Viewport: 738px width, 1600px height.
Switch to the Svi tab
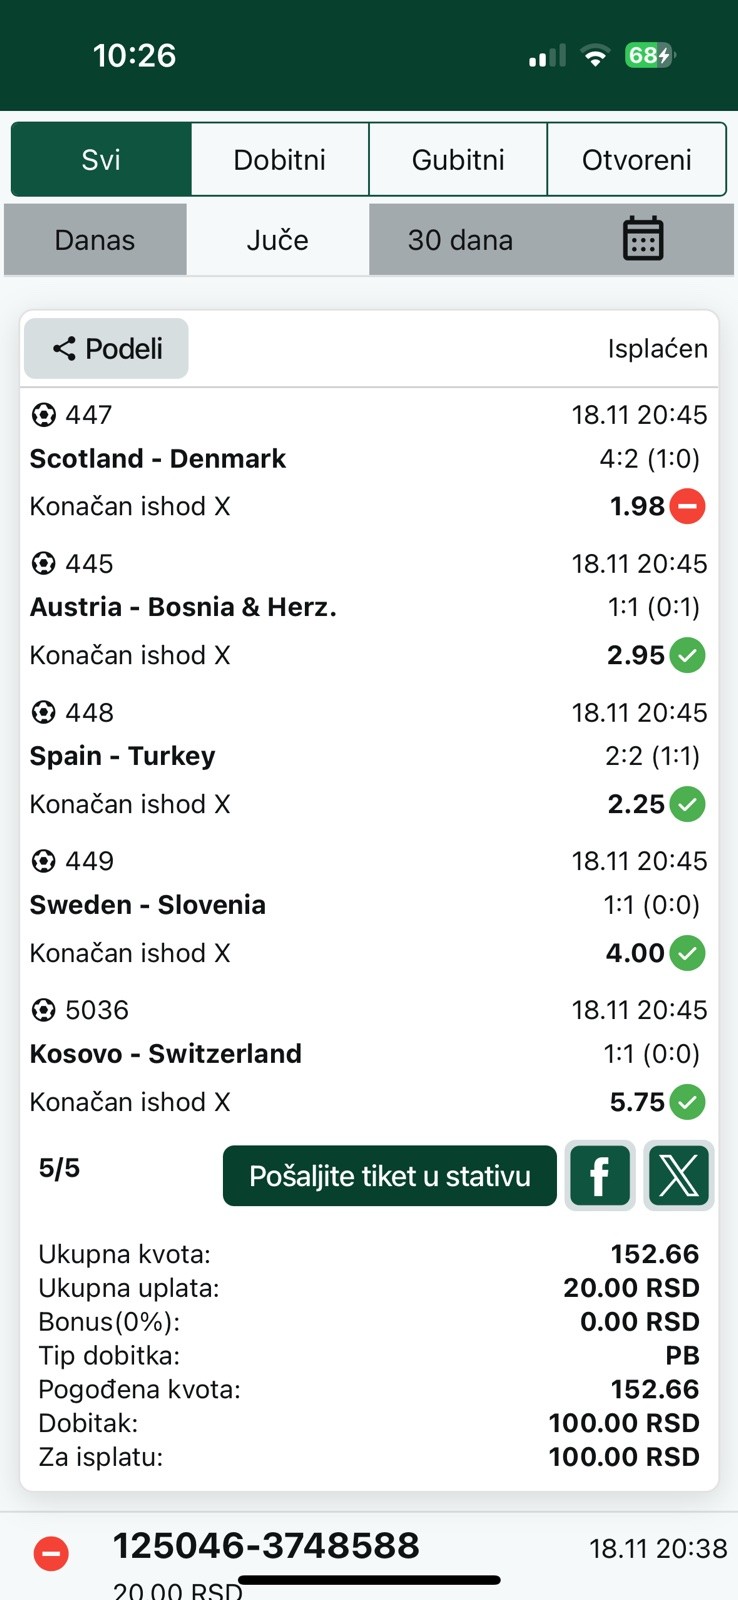(101, 160)
